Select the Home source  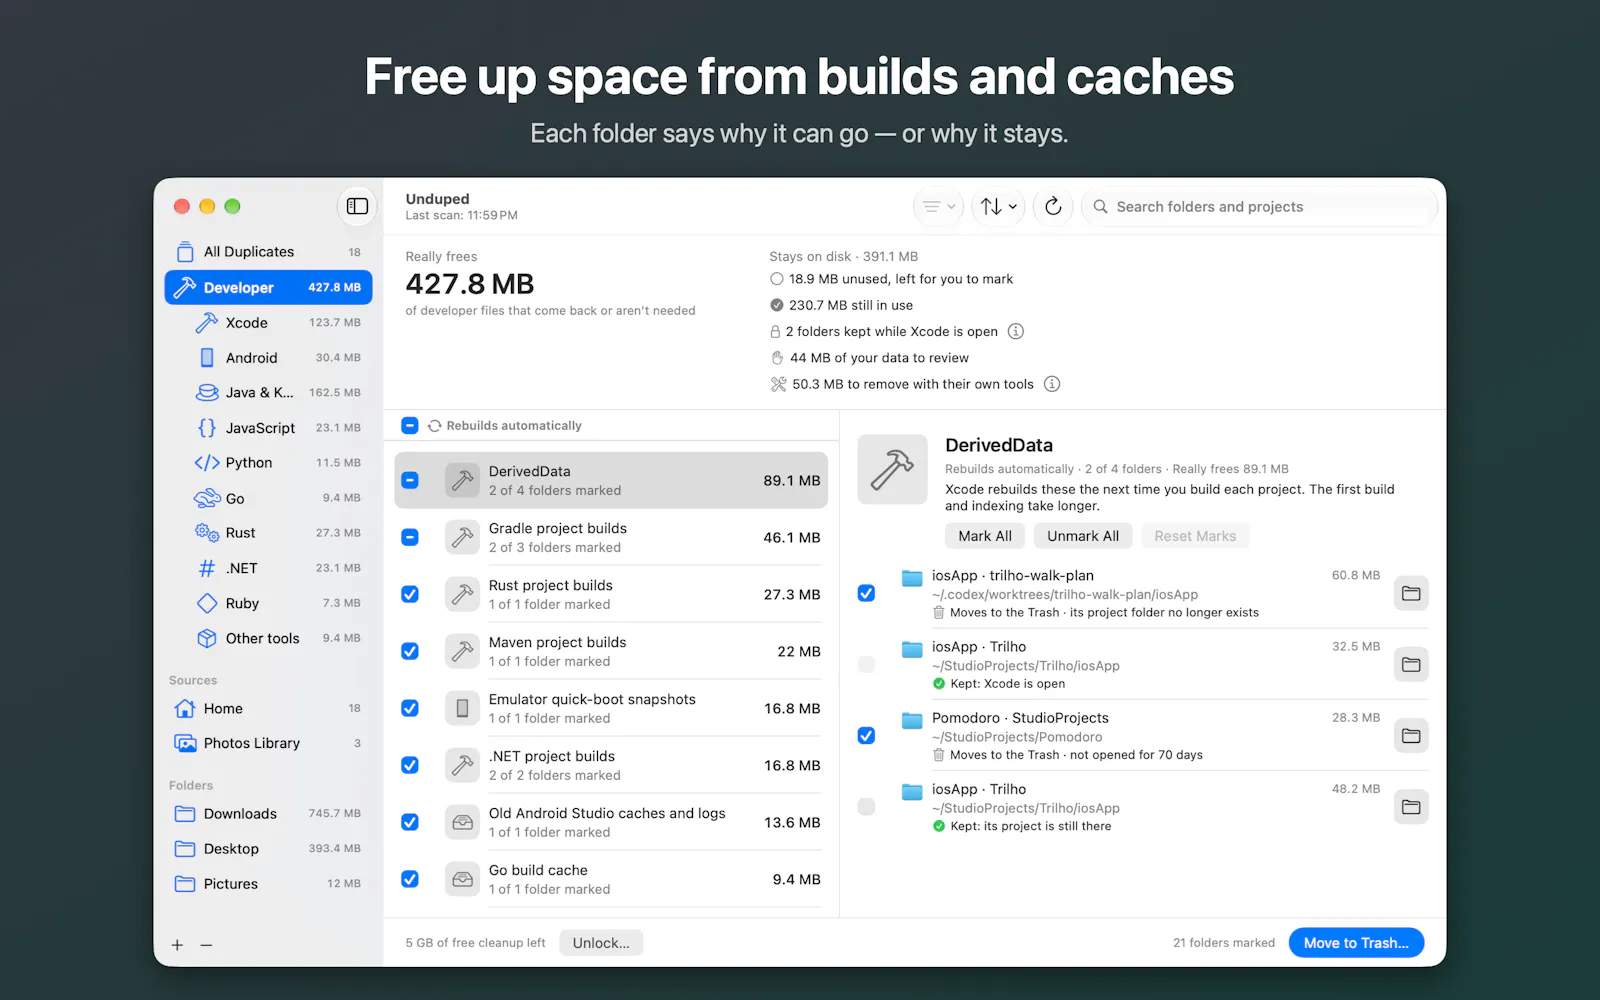(268, 708)
